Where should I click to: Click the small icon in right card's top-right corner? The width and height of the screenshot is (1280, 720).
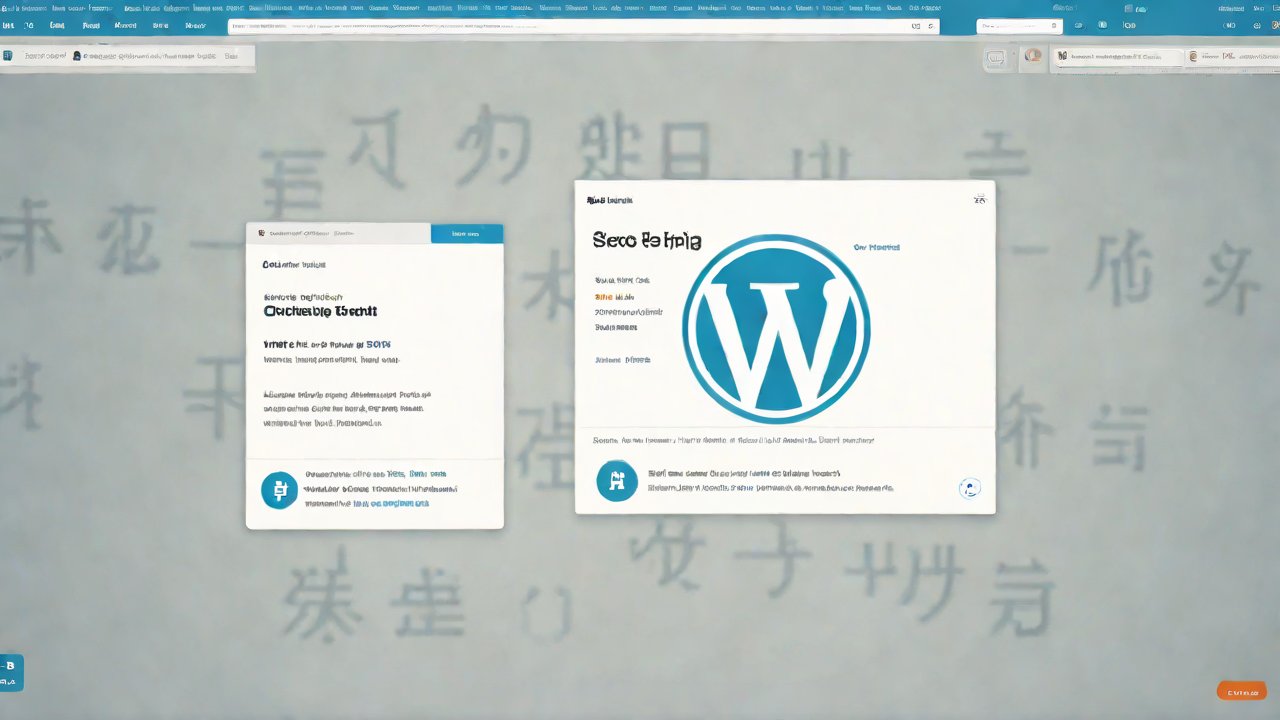point(979,200)
